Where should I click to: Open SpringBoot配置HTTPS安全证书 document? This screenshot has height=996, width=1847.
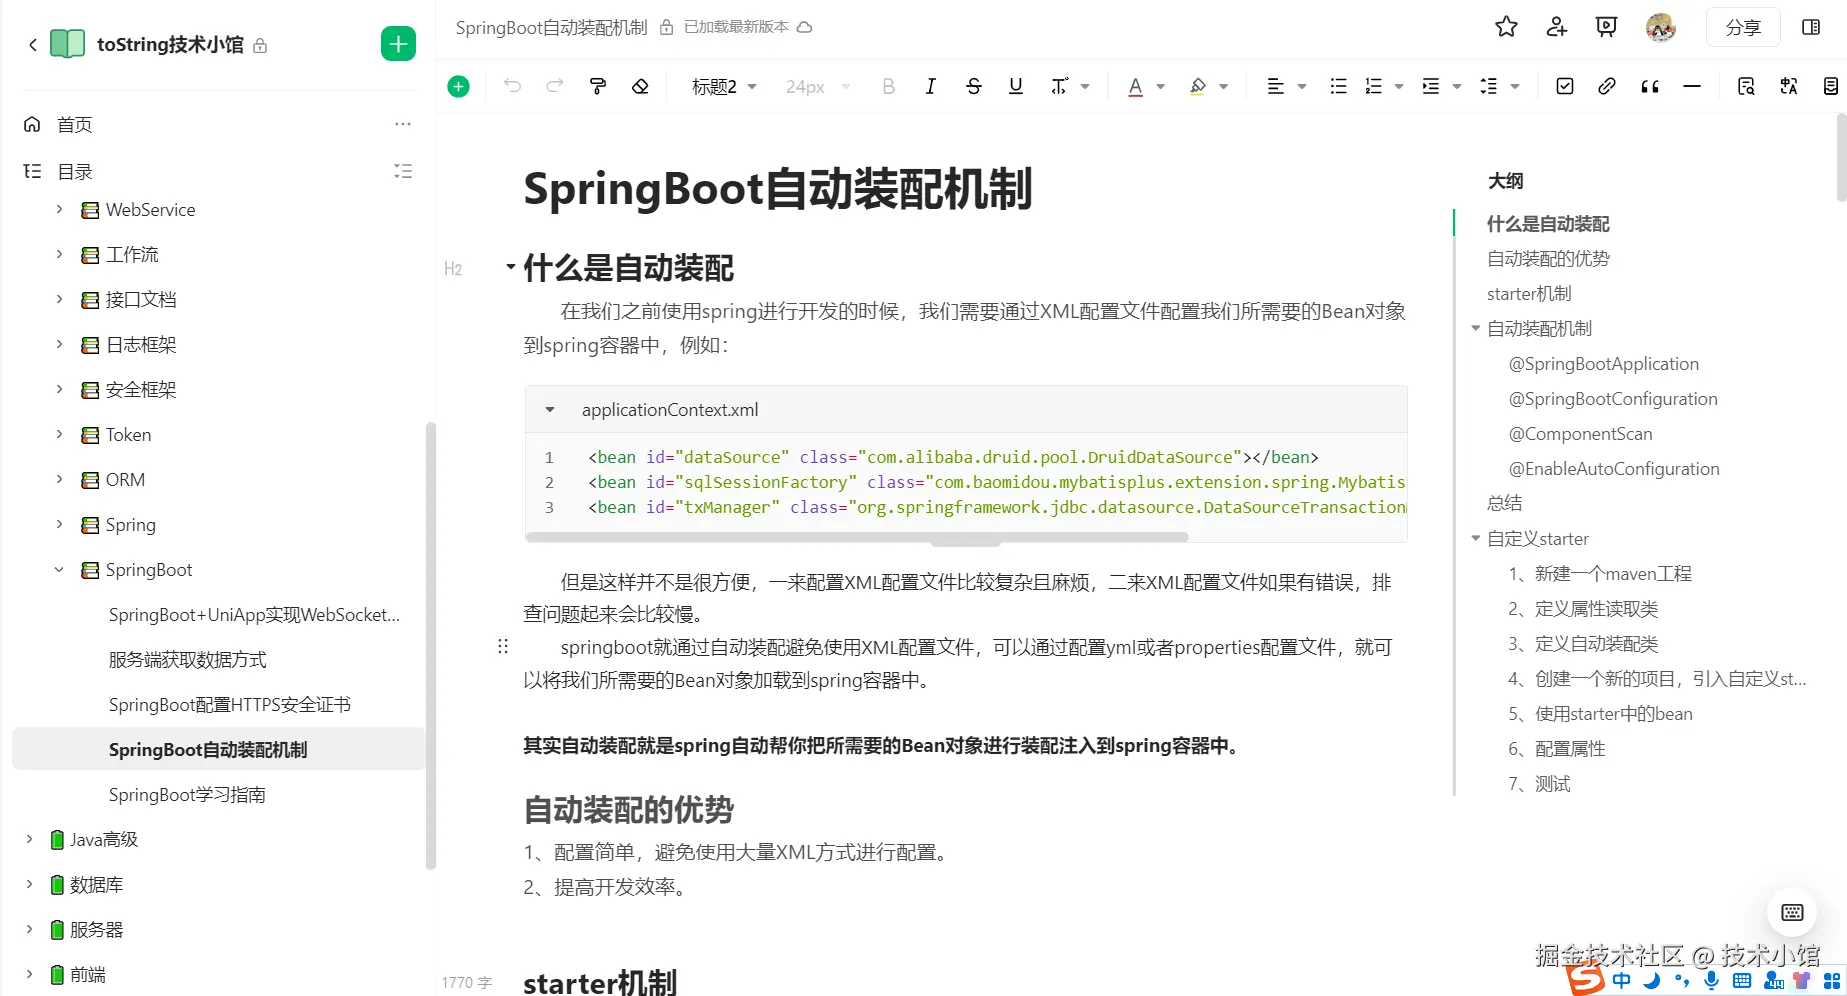click(229, 704)
